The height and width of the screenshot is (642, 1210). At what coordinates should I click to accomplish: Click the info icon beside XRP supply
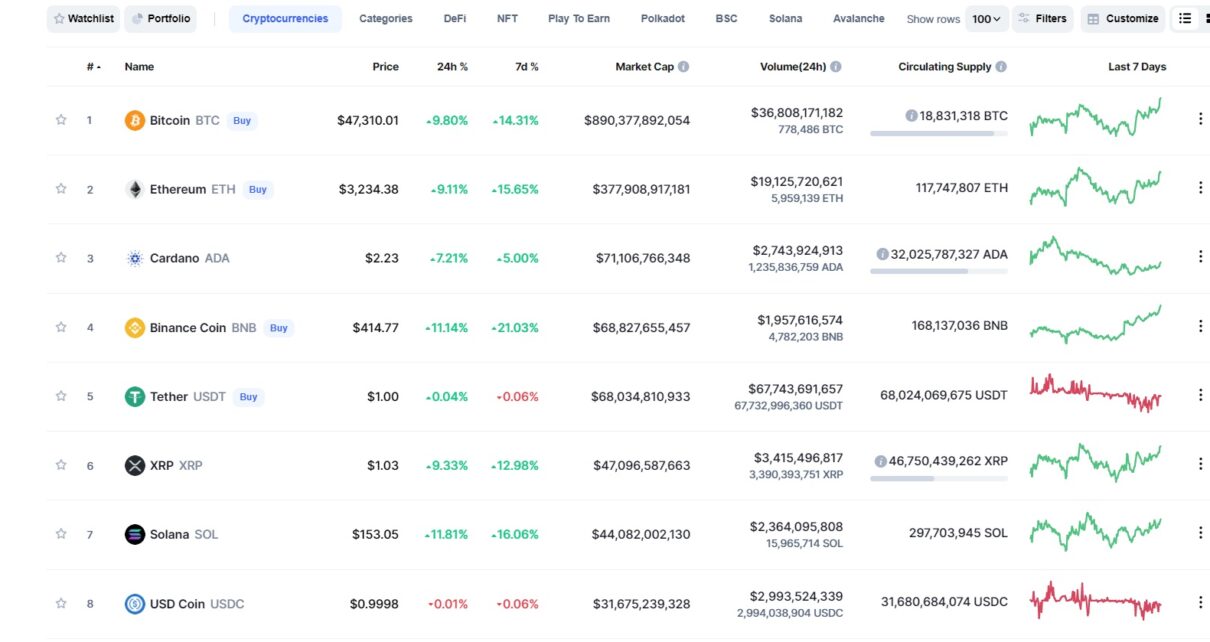[x=880, y=462]
